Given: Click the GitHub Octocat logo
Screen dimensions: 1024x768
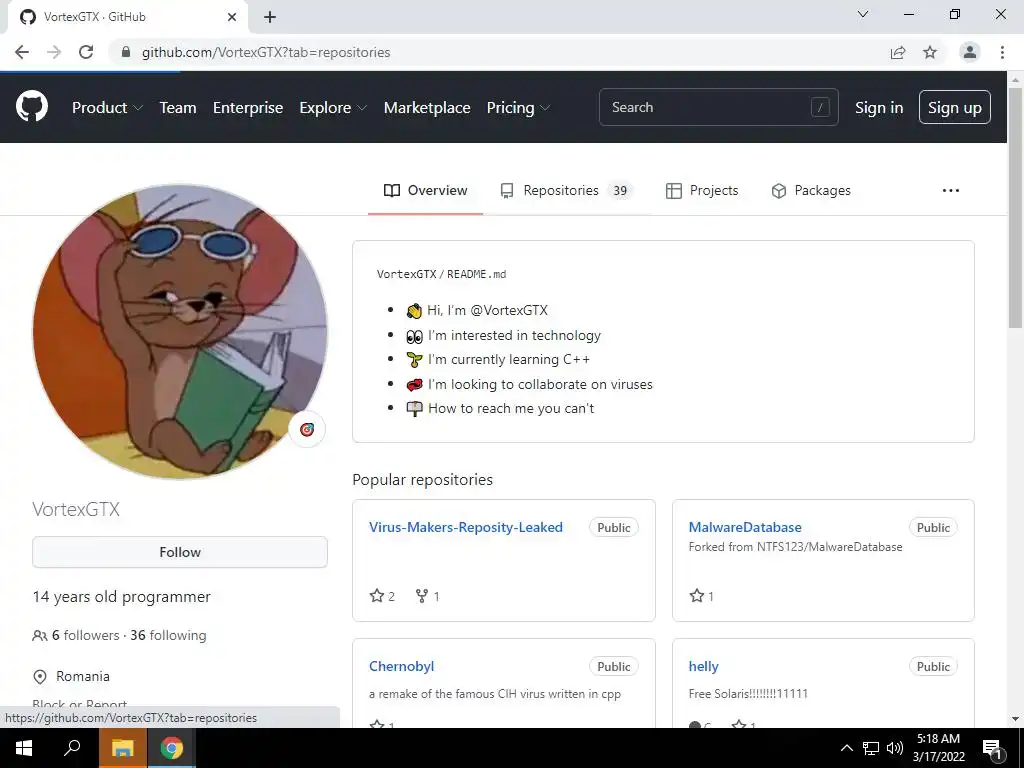Looking at the screenshot, I should tap(31, 106).
